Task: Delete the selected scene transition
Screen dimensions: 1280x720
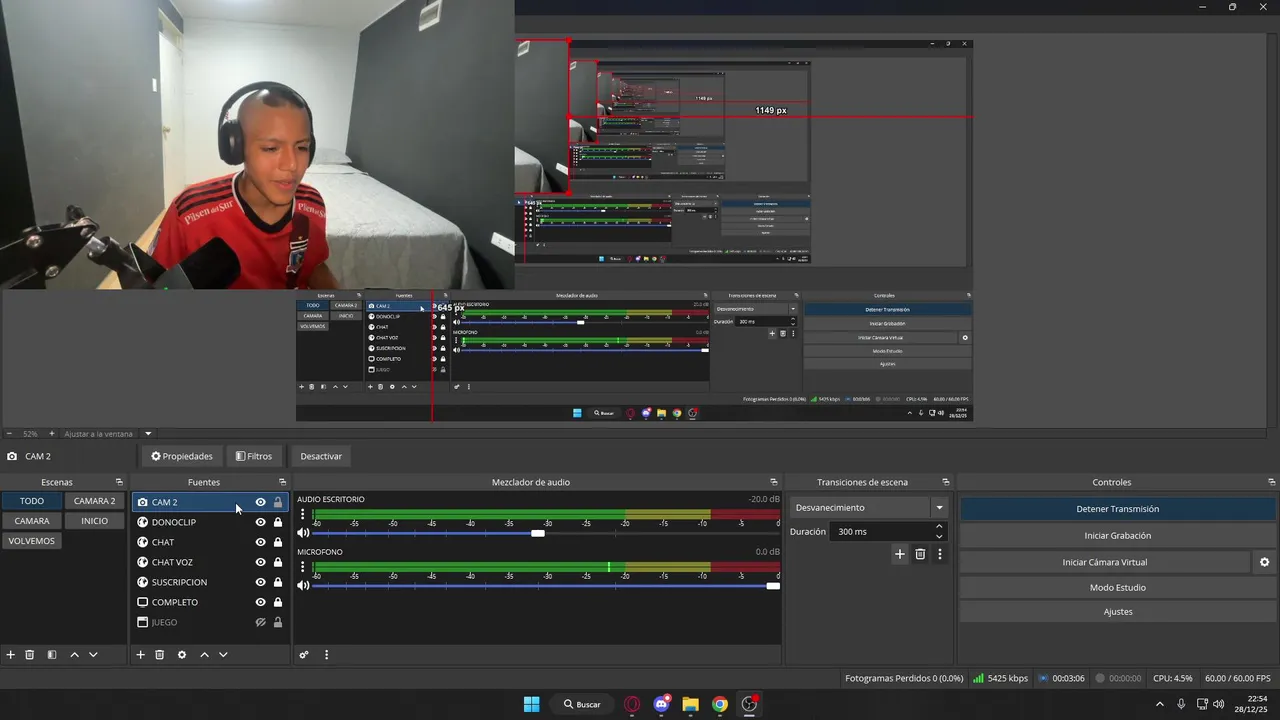Action: (x=920, y=554)
